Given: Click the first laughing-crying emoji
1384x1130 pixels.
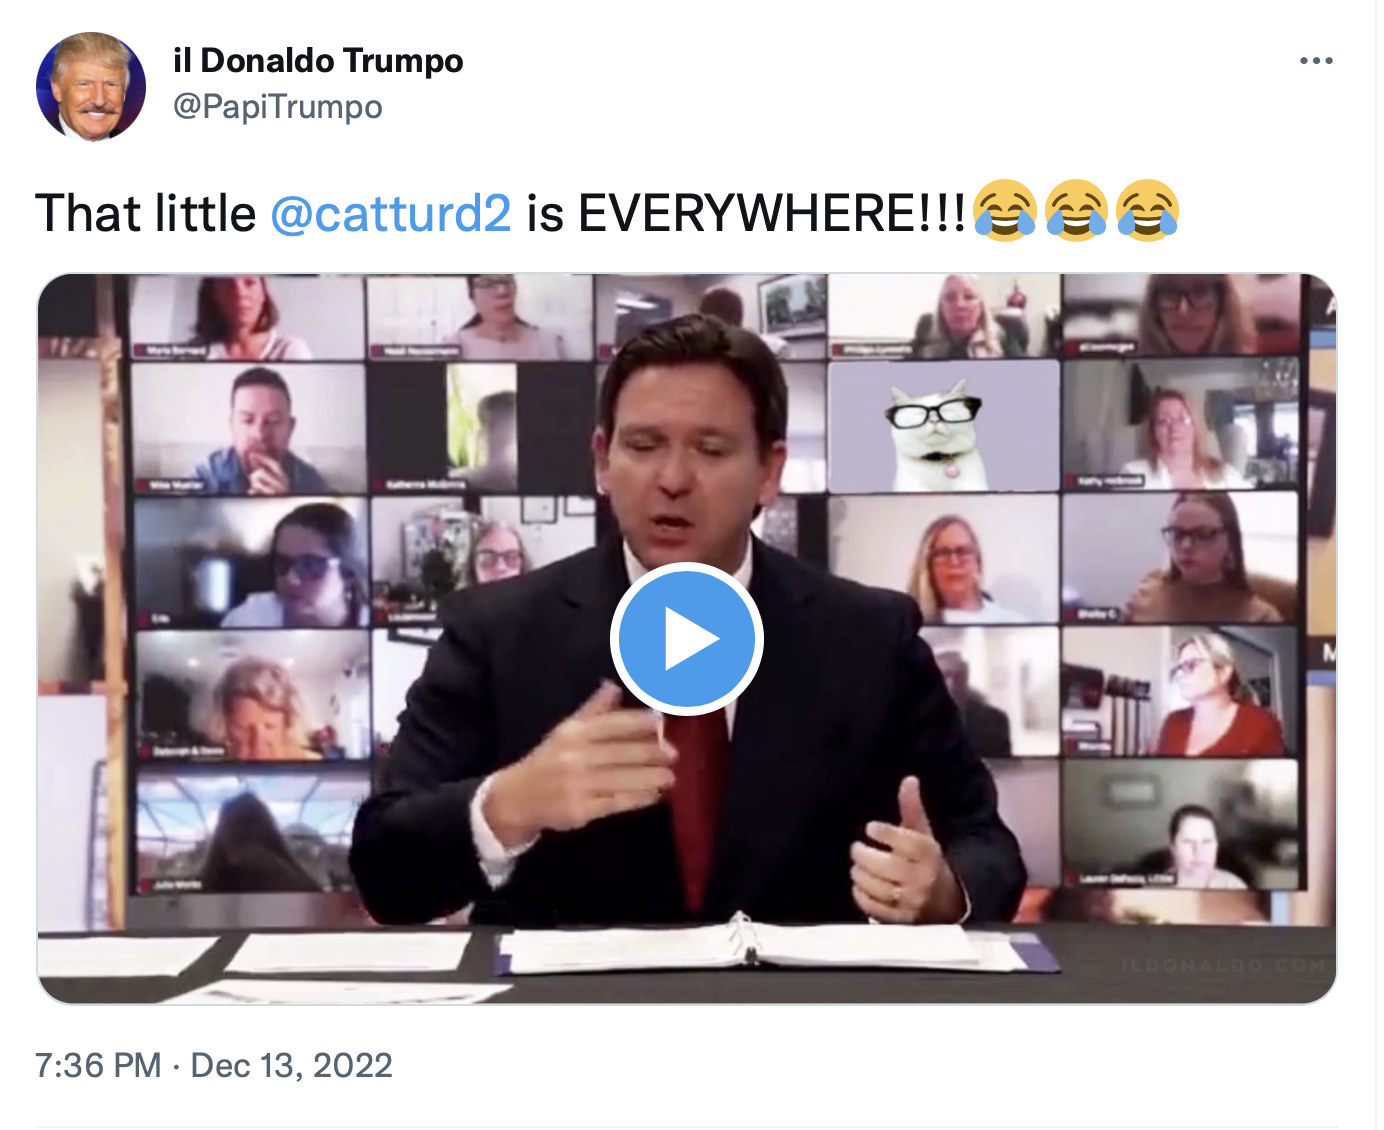Looking at the screenshot, I should coord(1005,211).
